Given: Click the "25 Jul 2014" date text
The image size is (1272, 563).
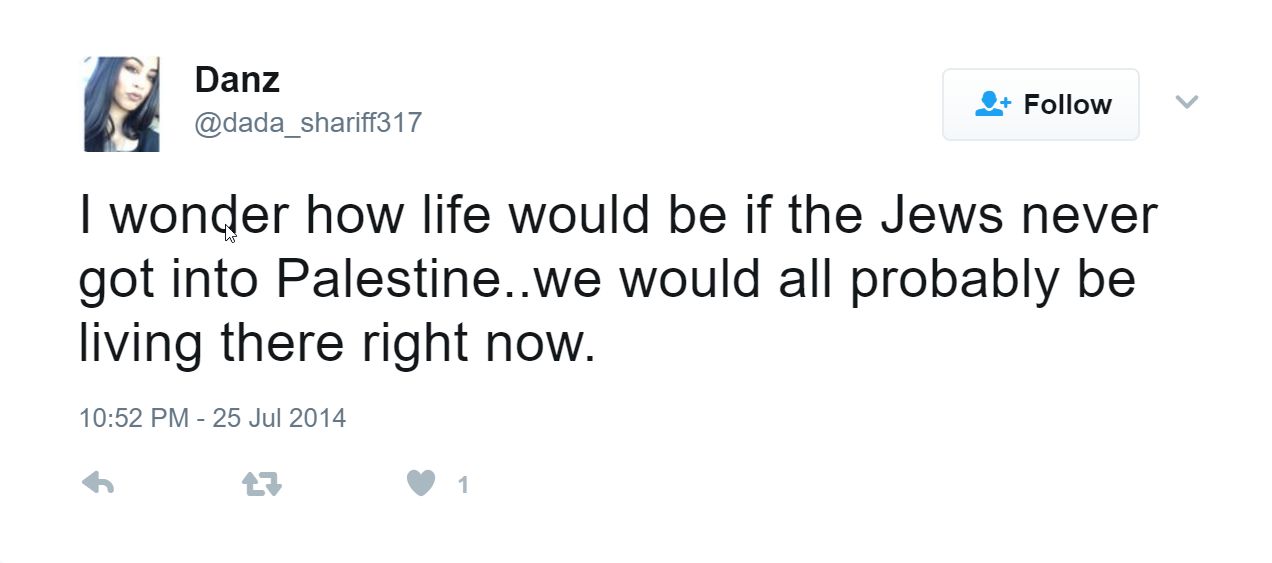Looking at the screenshot, I should click(279, 417).
